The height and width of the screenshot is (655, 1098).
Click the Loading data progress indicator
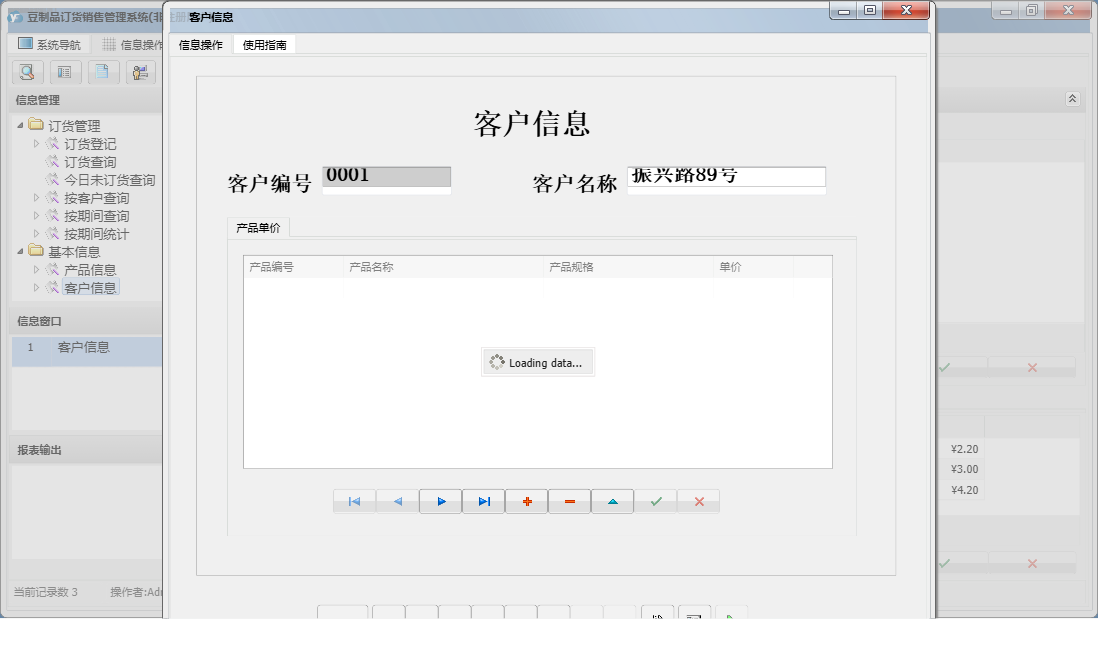pyautogui.click(x=537, y=362)
